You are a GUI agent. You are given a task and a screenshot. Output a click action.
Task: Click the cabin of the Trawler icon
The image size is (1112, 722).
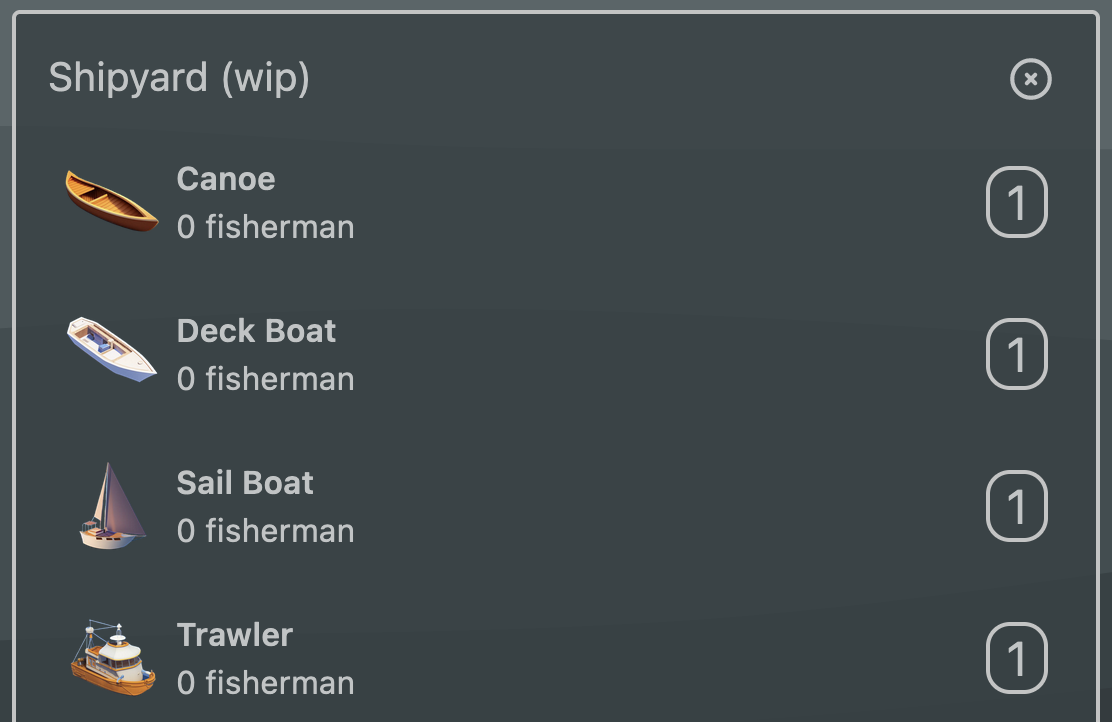coord(120,651)
